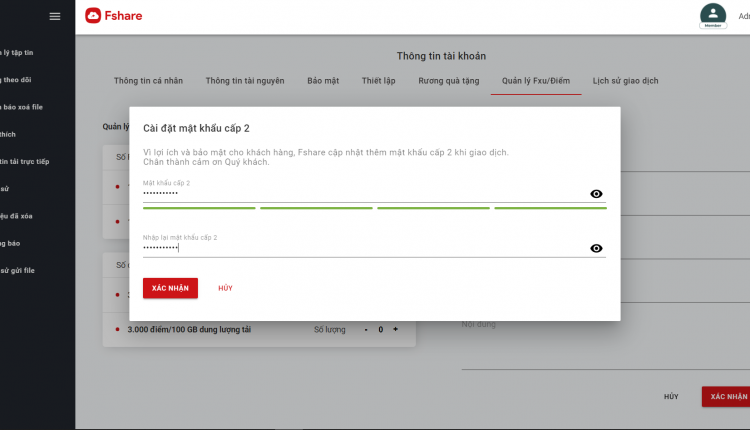View the Lịch sử giao dịch tab
The height and width of the screenshot is (430, 750).
coord(625,81)
